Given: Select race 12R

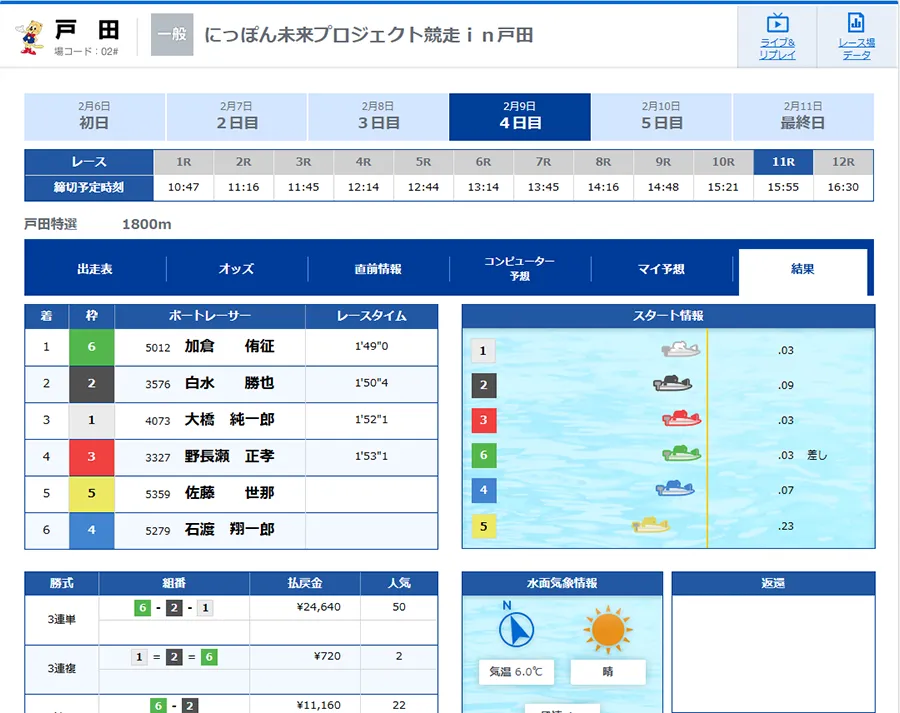Looking at the screenshot, I should (842, 162).
